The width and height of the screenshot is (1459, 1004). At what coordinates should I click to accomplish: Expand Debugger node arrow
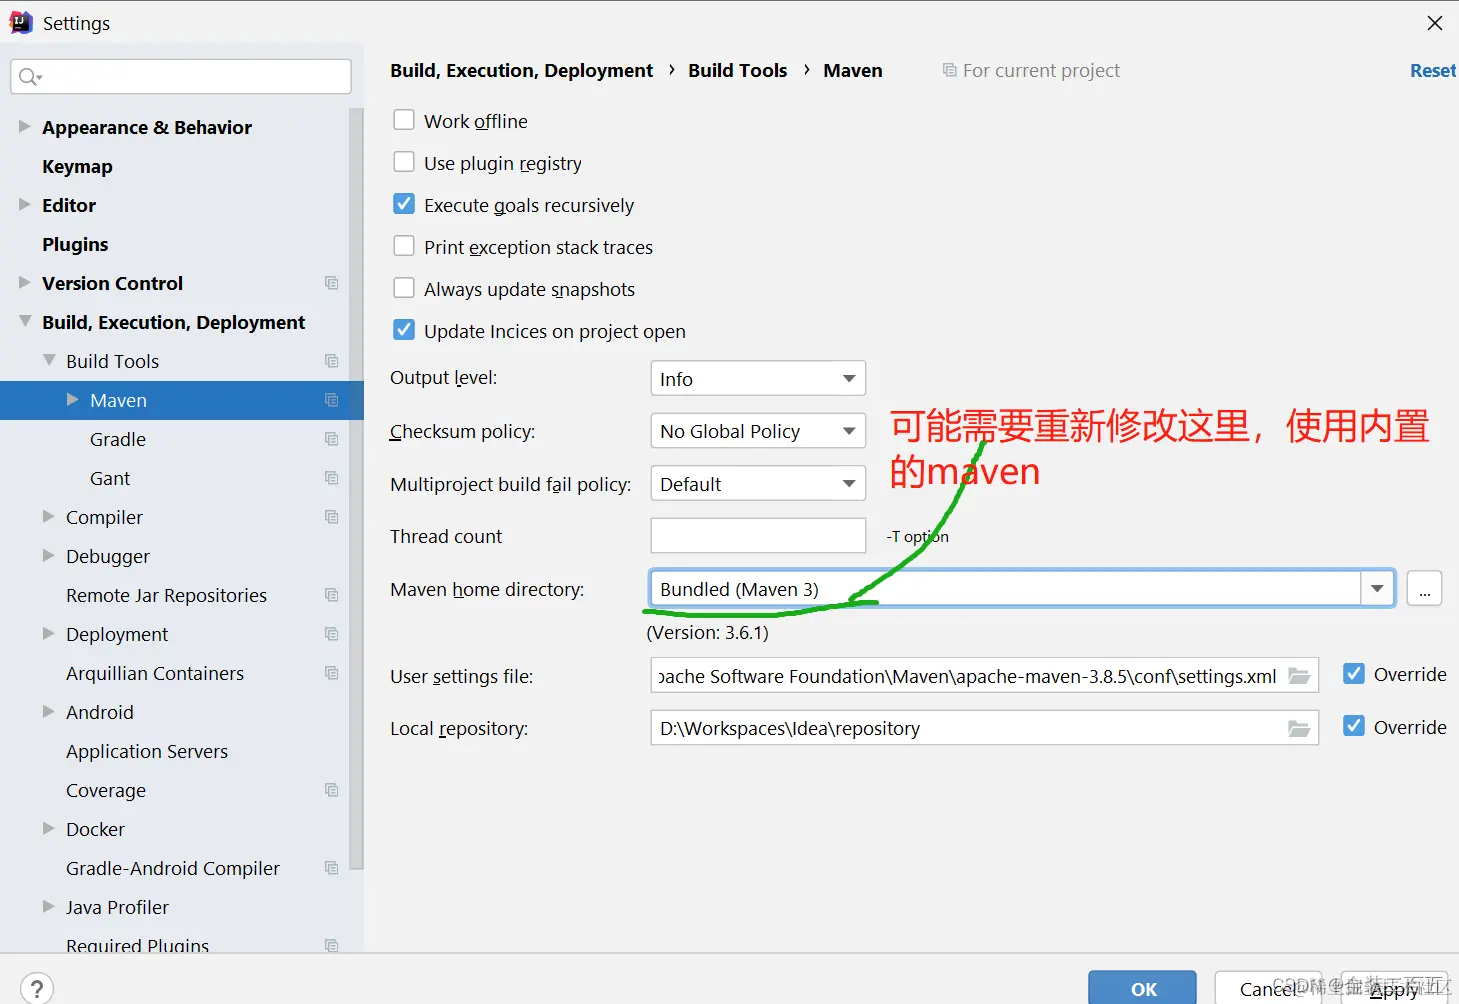tap(49, 556)
